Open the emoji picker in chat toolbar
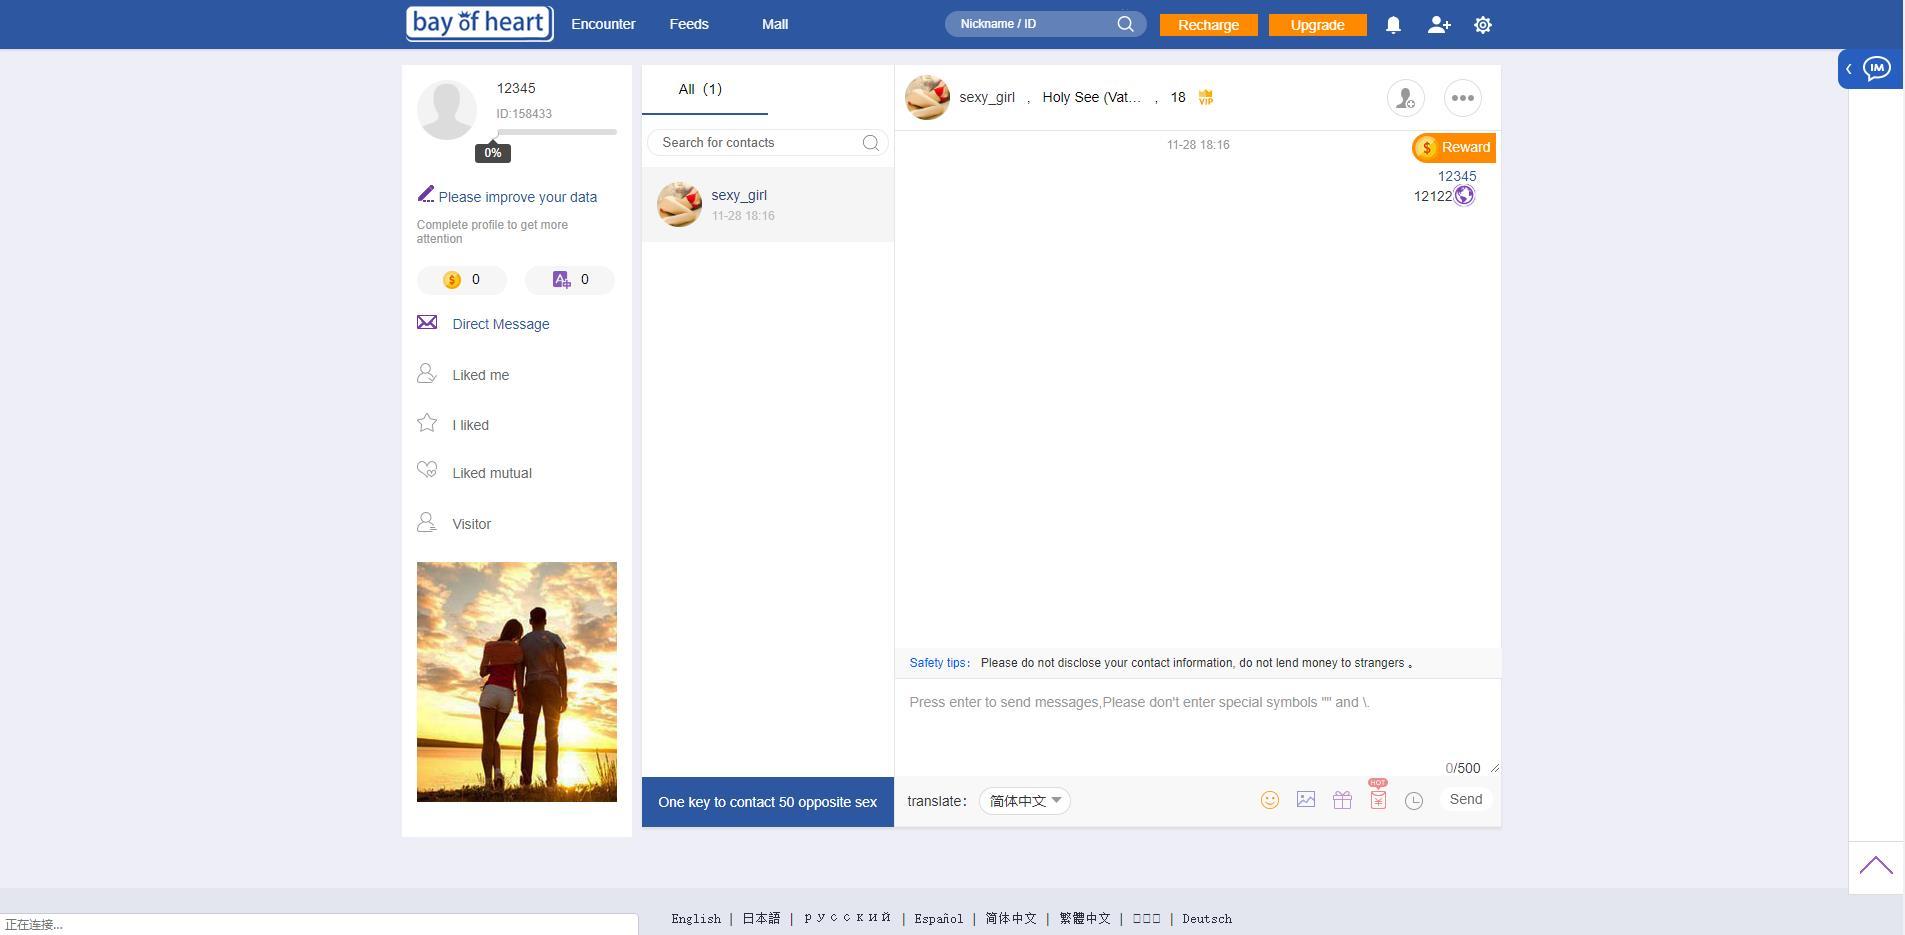Viewport: 1905px width, 935px height. [x=1269, y=800]
